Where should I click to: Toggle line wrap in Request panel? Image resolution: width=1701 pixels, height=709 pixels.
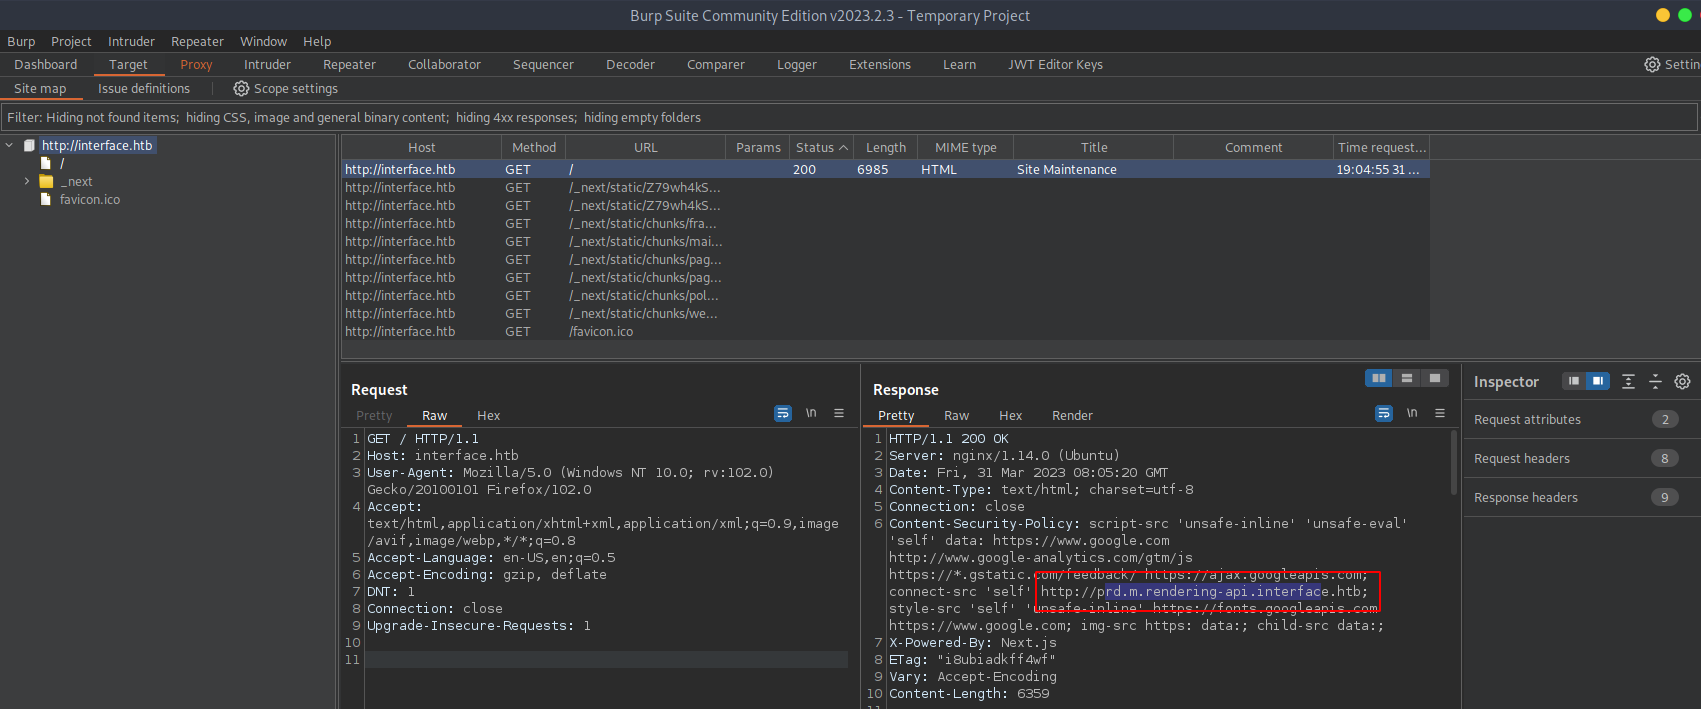coord(783,413)
